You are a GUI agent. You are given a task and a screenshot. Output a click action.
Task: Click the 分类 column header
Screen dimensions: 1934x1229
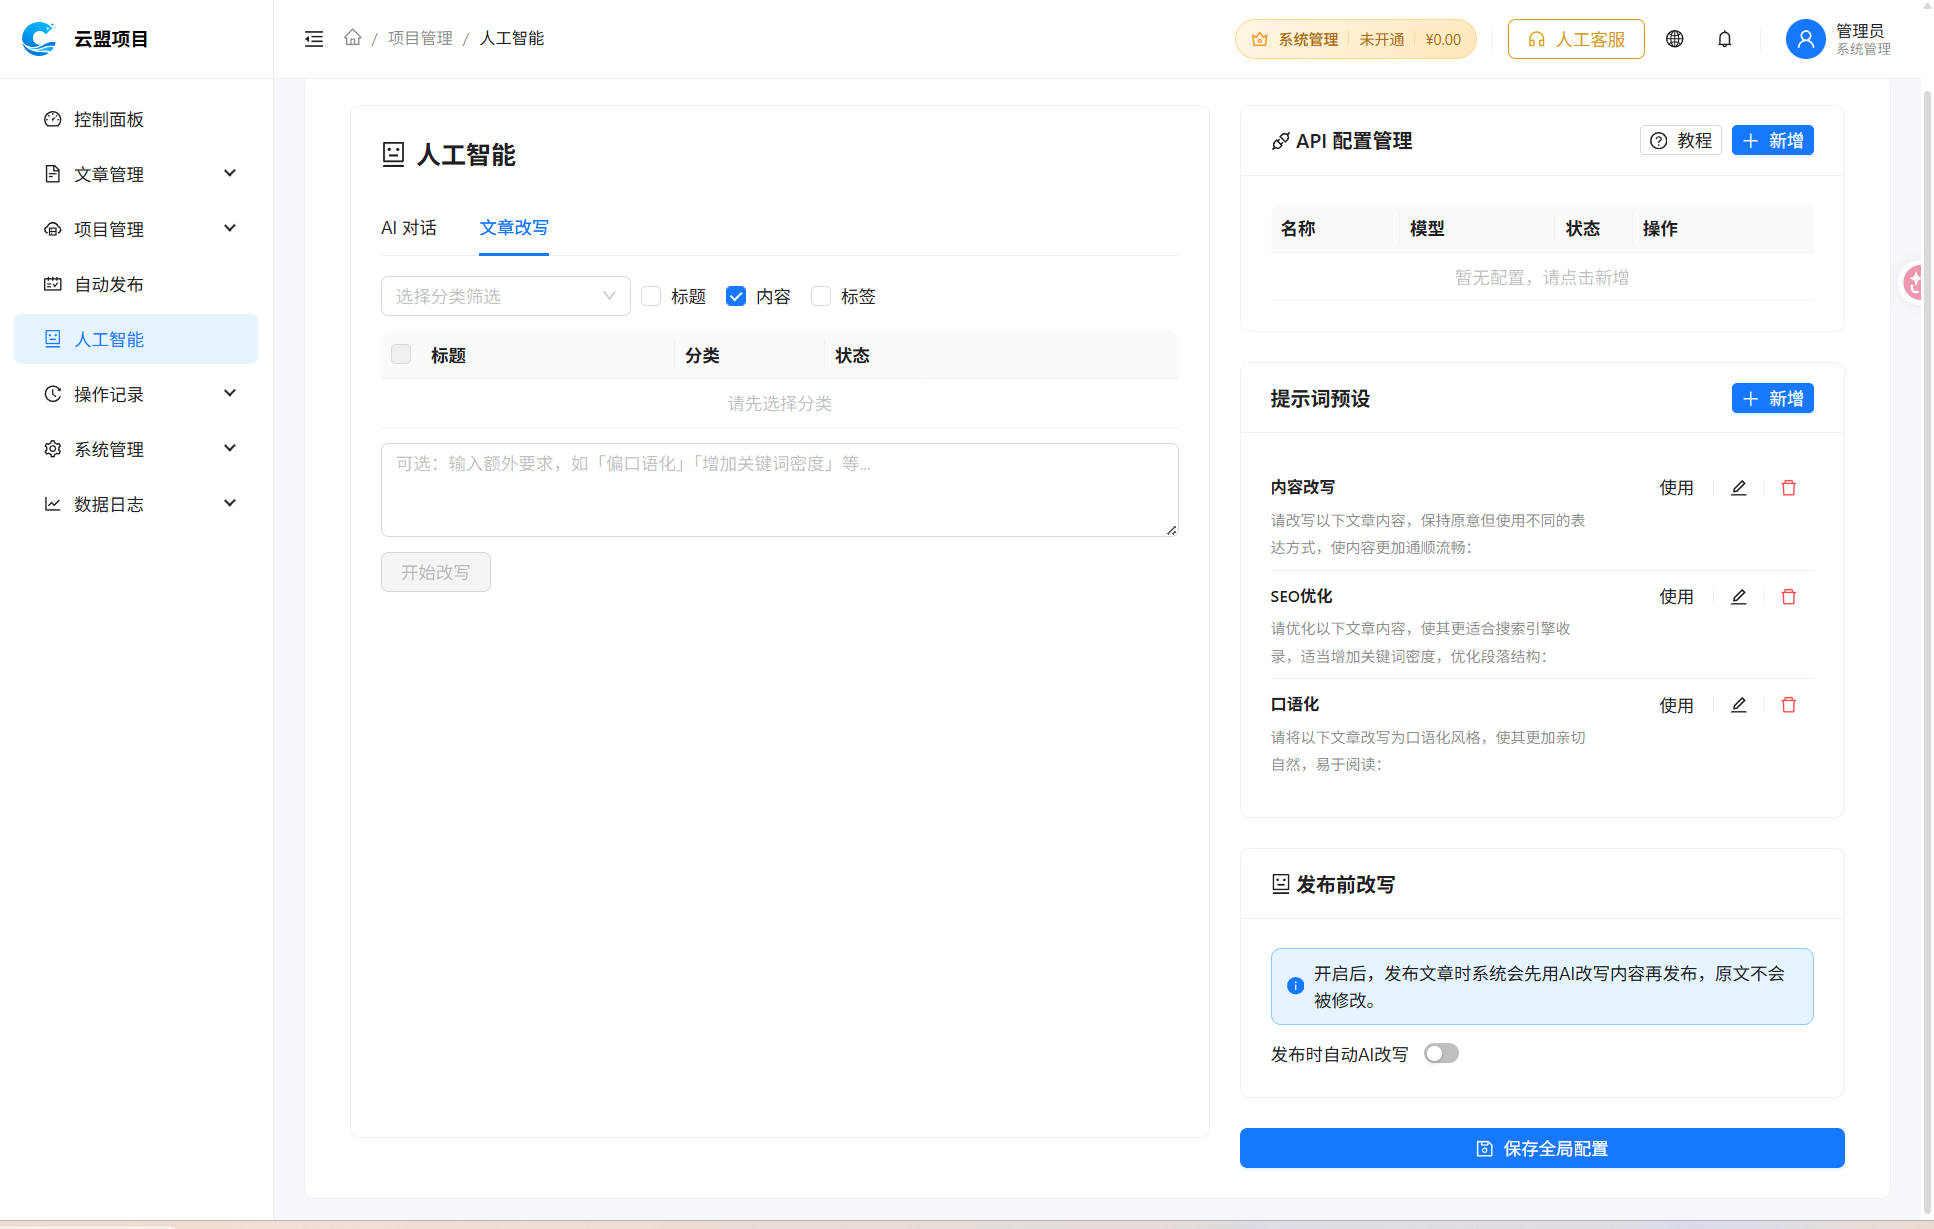[702, 355]
